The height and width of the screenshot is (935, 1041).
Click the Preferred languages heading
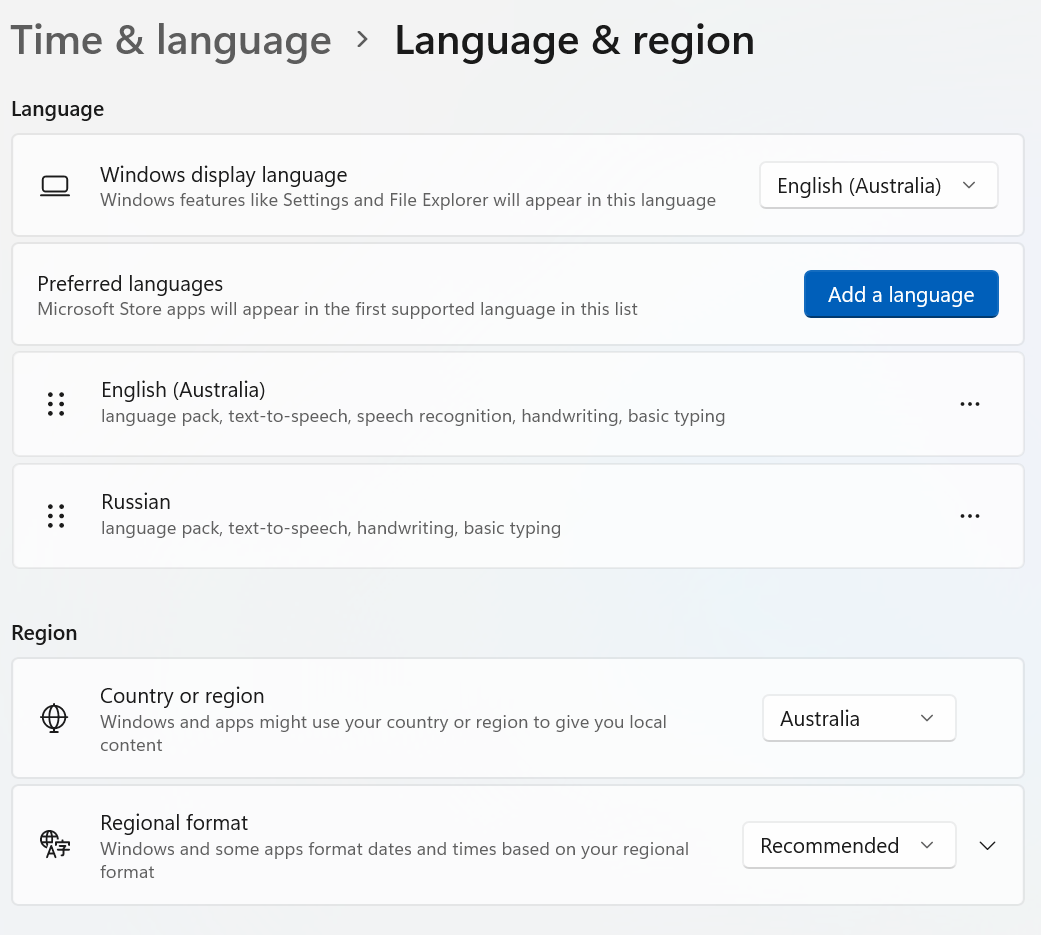click(x=130, y=284)
